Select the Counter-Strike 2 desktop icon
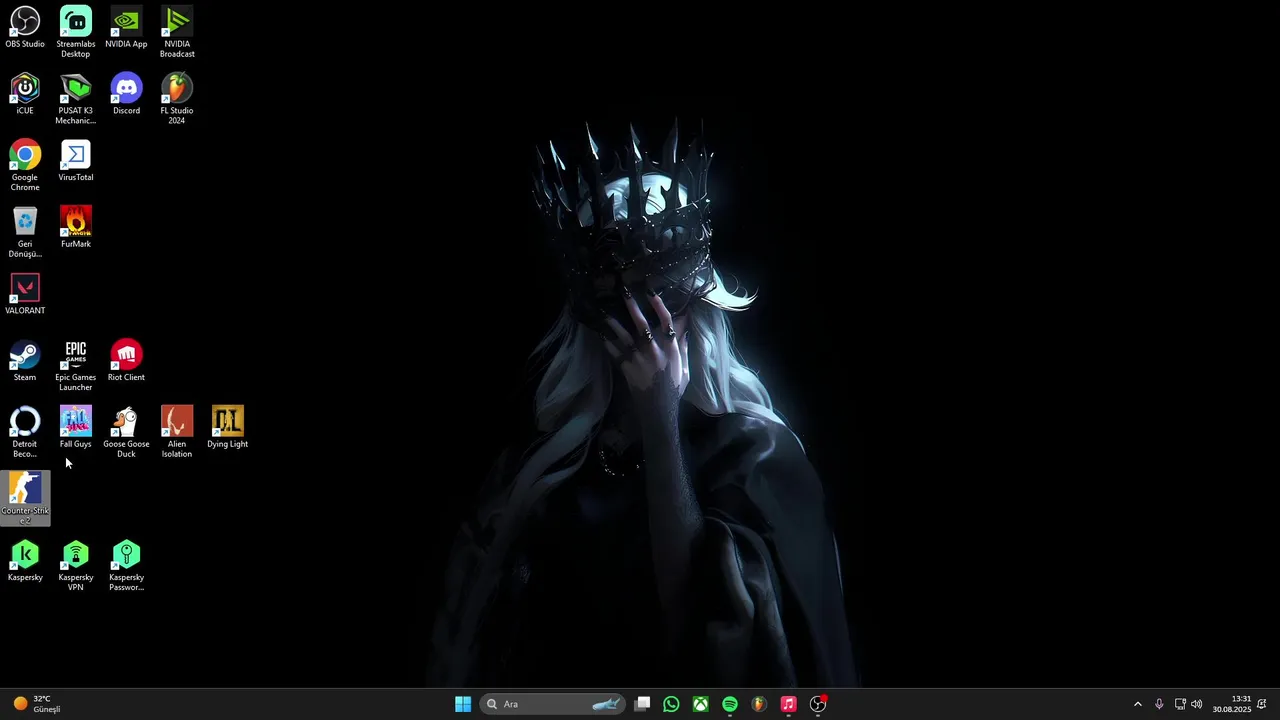Screen dimensions: 1280x720 [25, 499]
